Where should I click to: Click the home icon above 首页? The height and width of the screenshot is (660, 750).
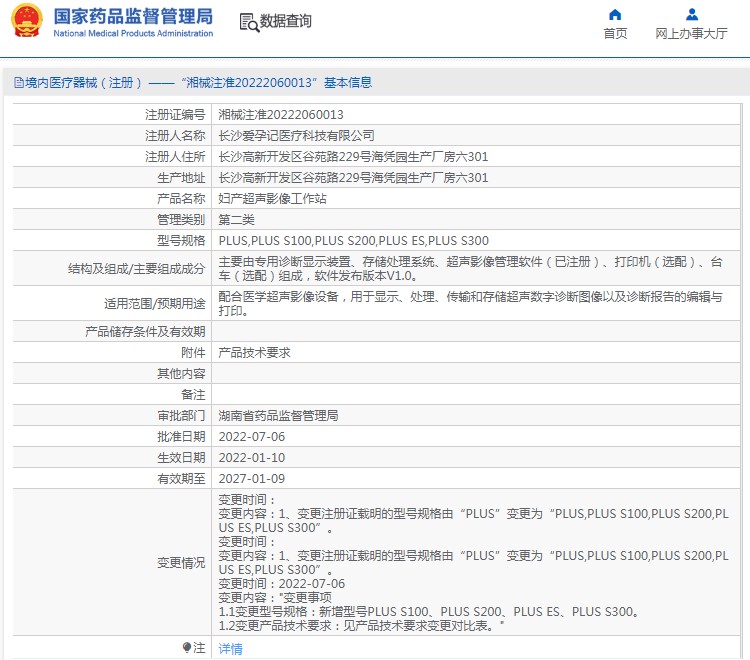tap(615, 15)
